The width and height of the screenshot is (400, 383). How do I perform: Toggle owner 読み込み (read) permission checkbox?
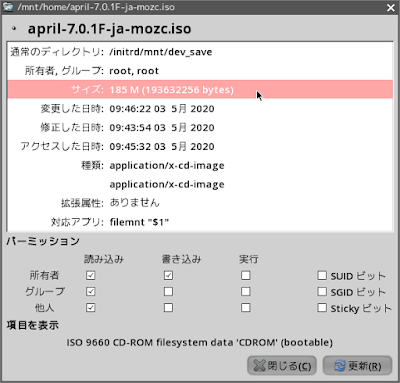[90, 275]
